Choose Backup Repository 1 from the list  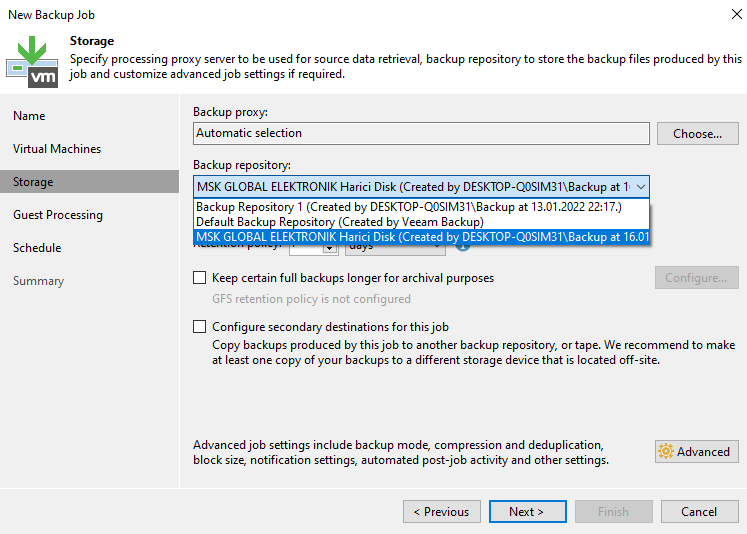(x=421, y=207)
